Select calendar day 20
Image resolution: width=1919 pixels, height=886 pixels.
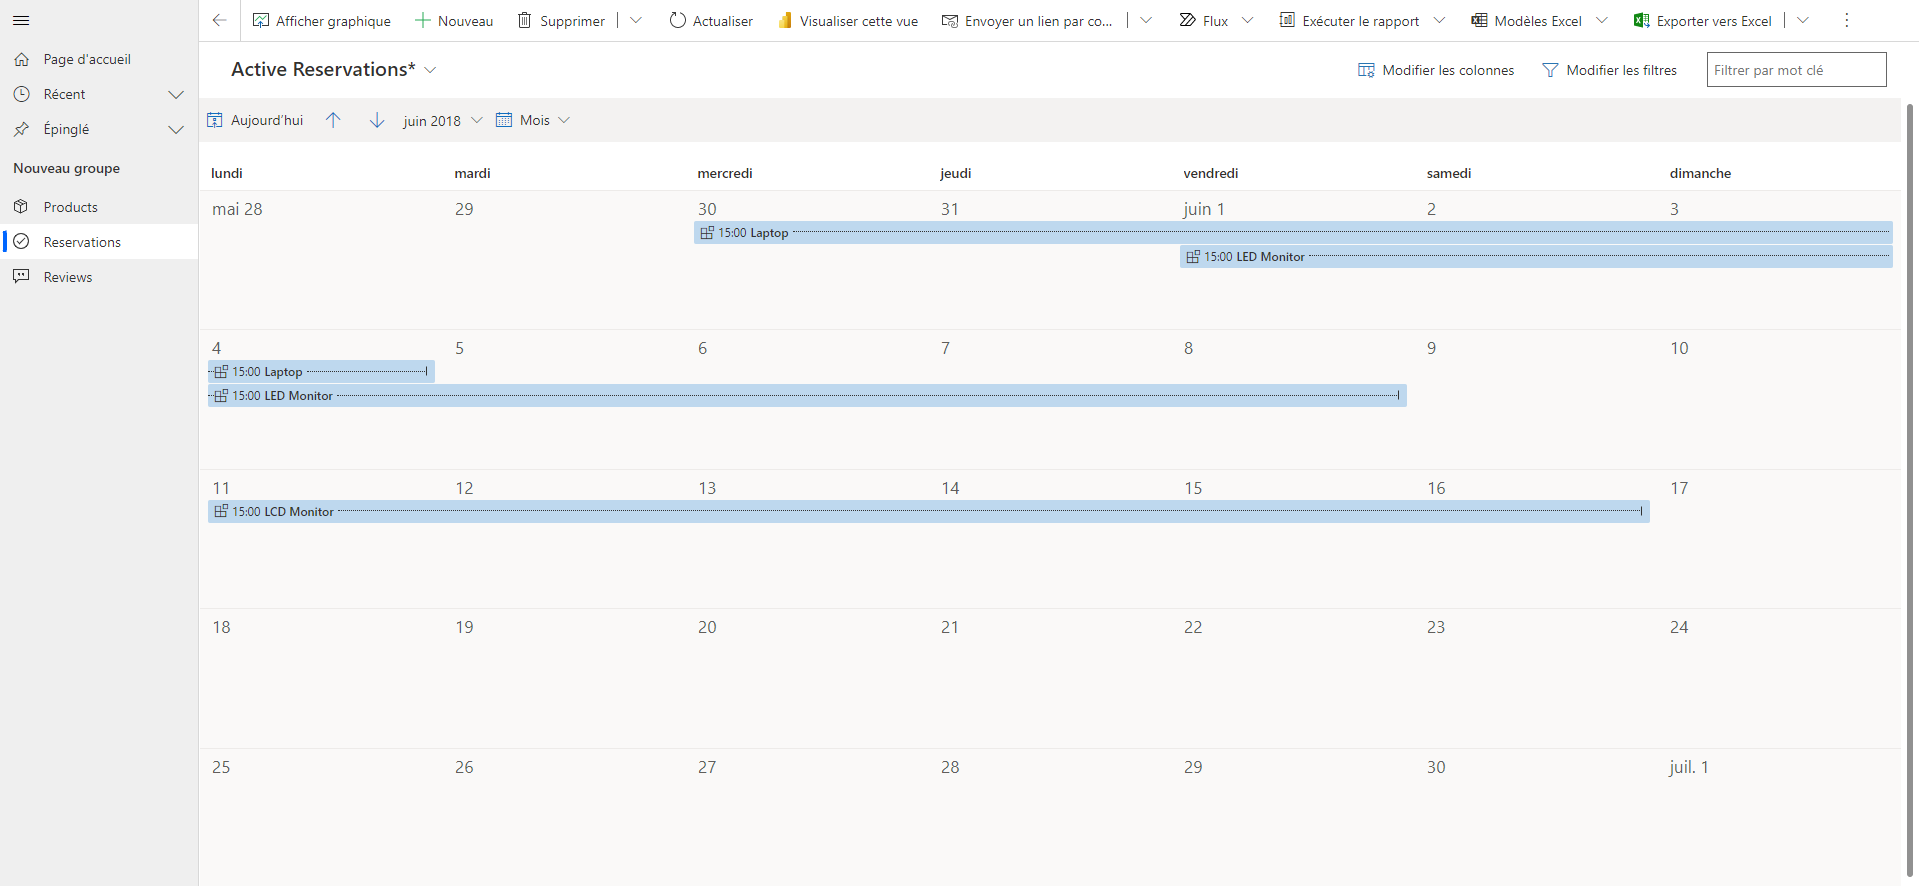(x=707, y=627)
